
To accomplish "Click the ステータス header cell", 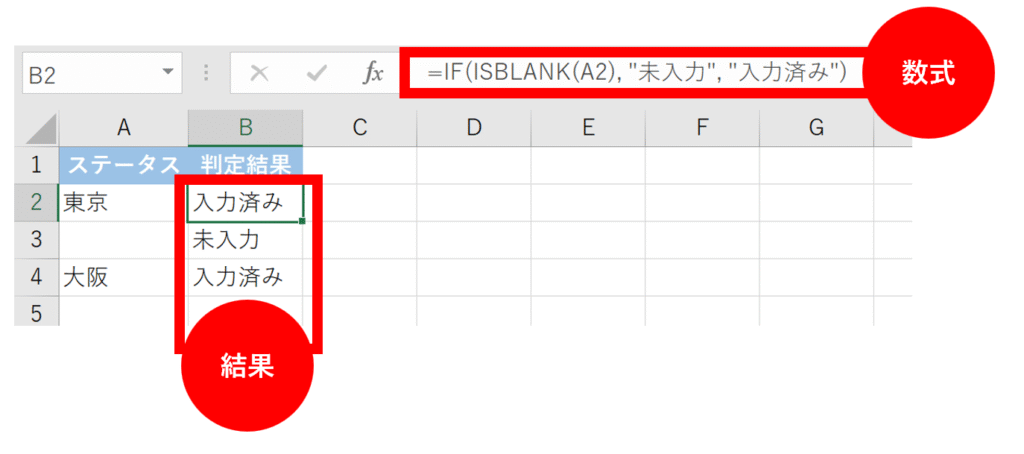I will tap(124, 165).
